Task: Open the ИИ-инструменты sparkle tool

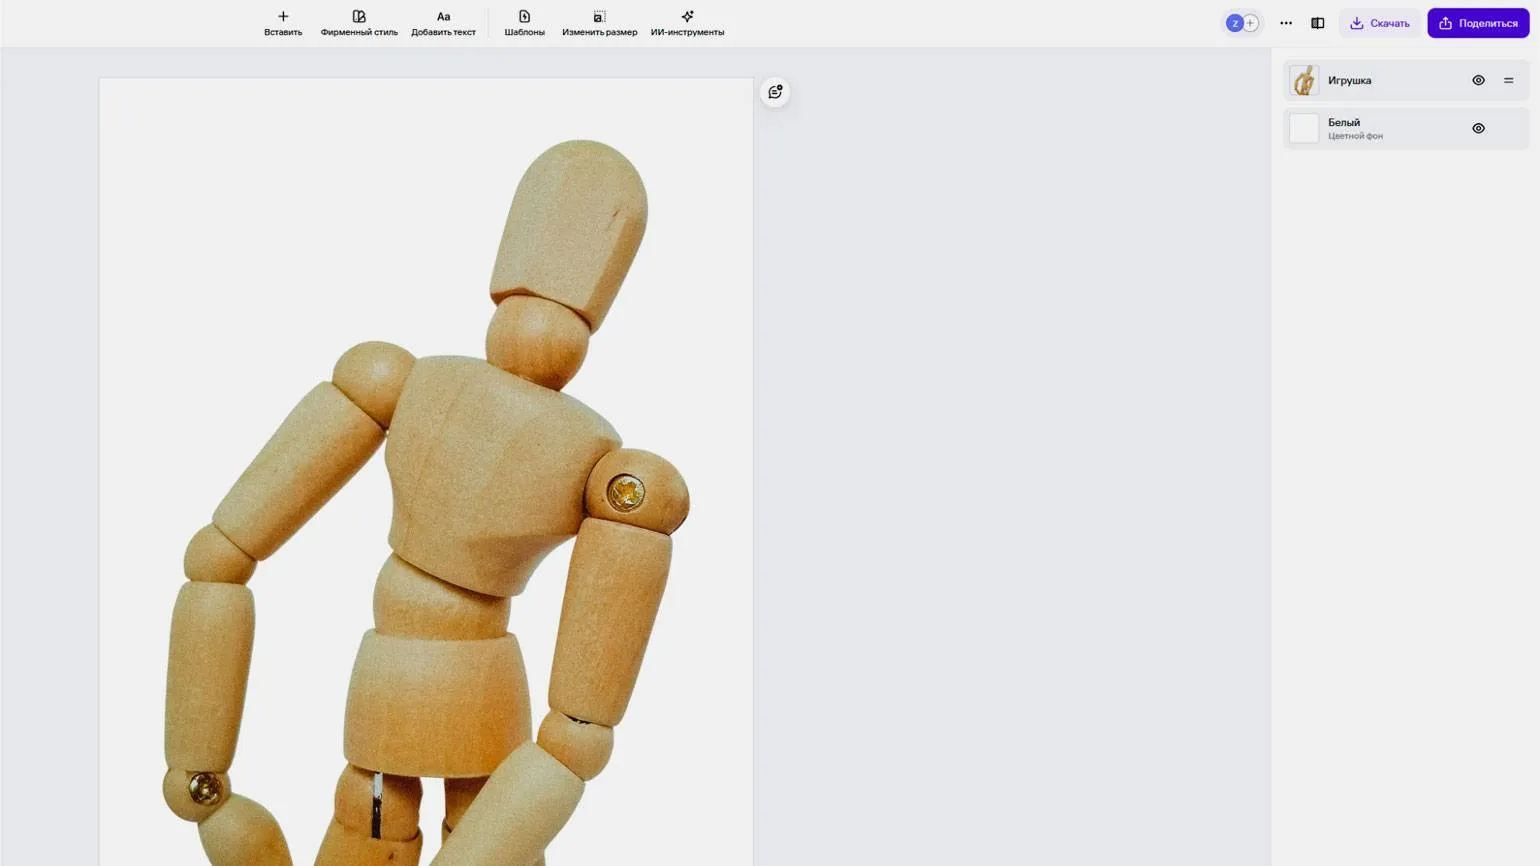Action: (687, 17)
